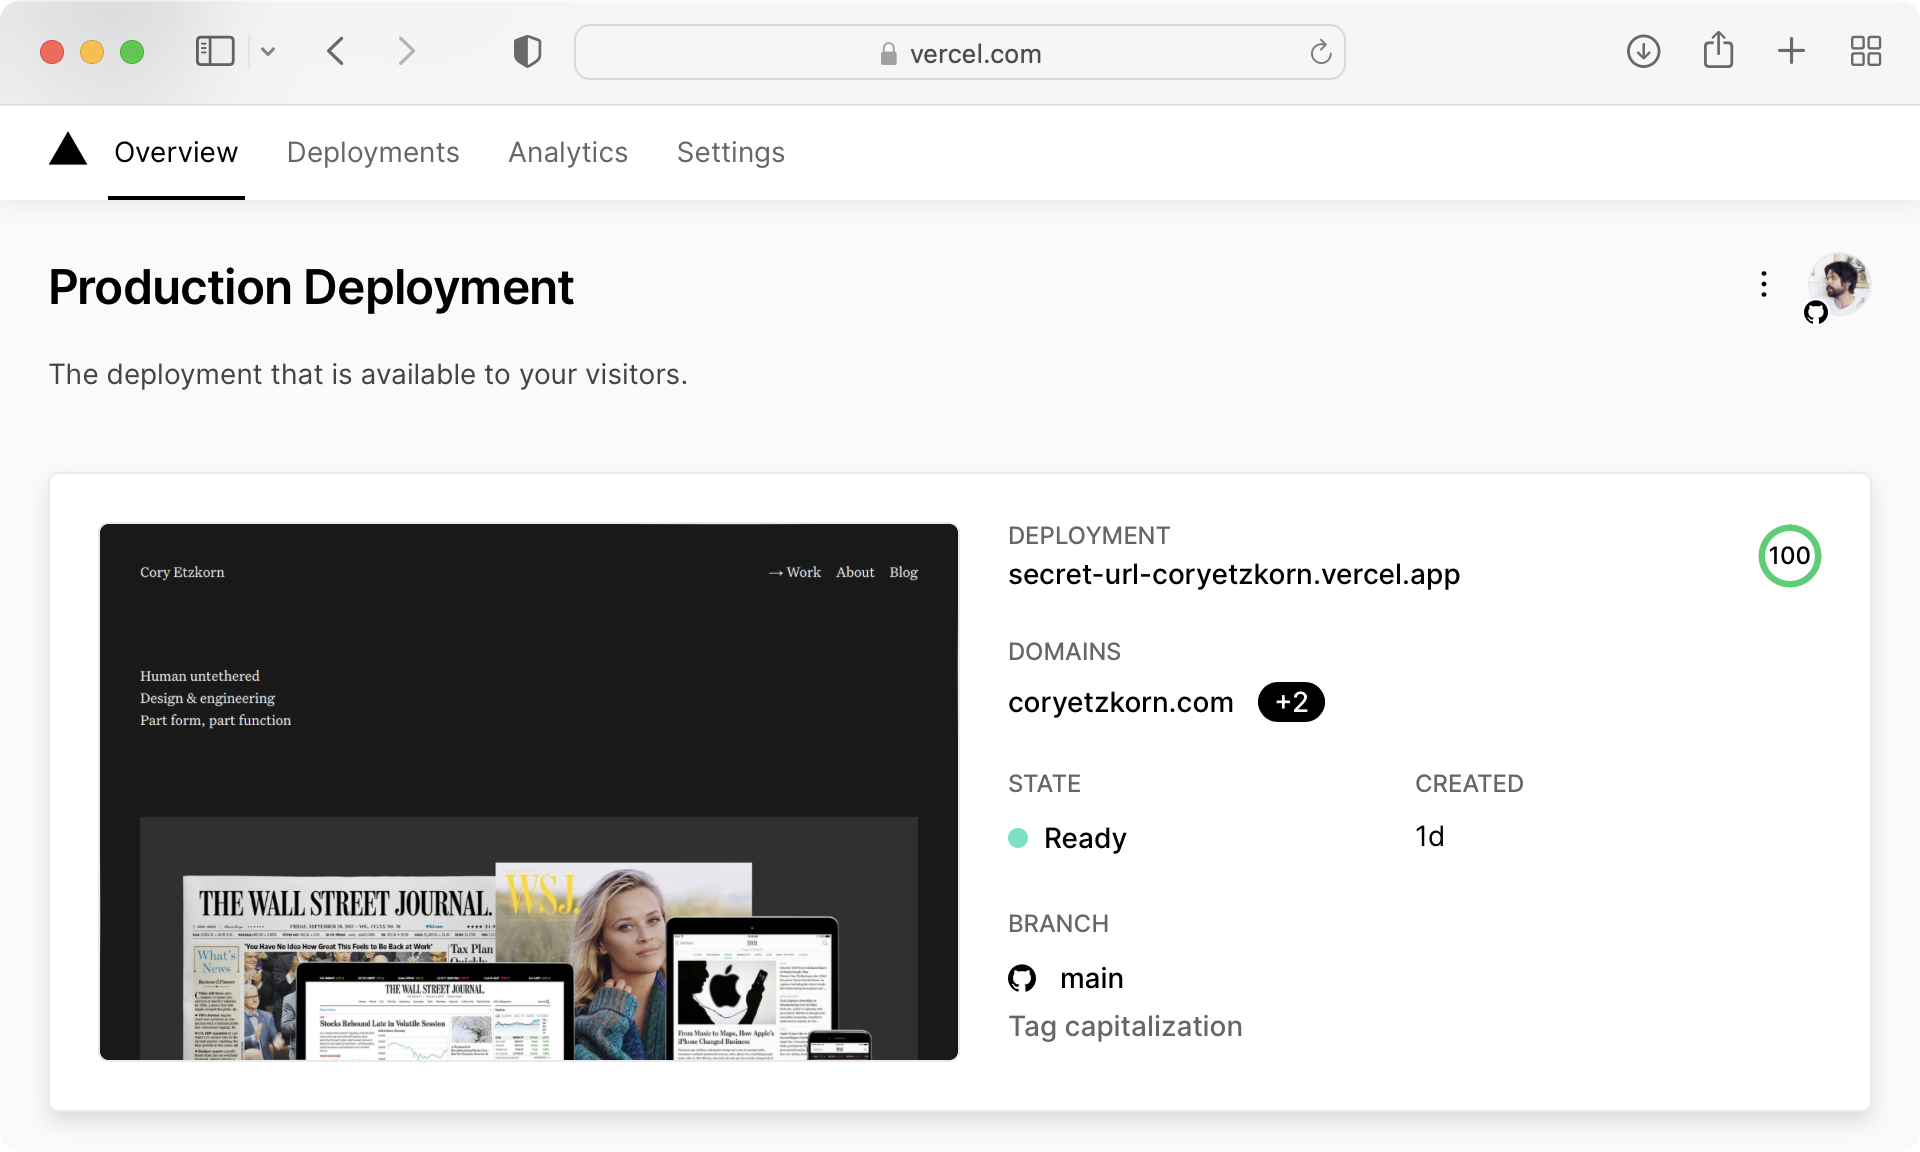Viewport: 1920px width, 1152px height.
Task: Click the Production Deployment heading
Action: click(x=311, y=288)
